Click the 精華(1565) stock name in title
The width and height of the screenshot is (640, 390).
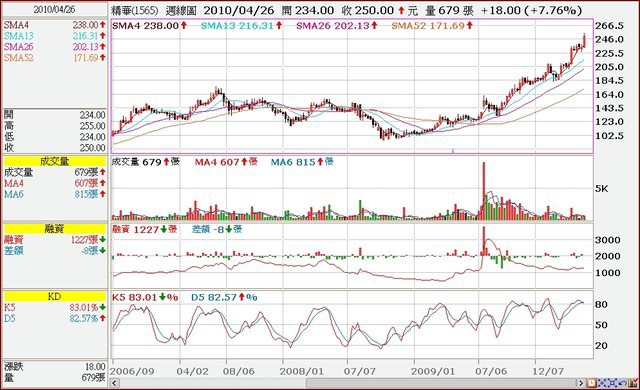(x=134, y=10)
